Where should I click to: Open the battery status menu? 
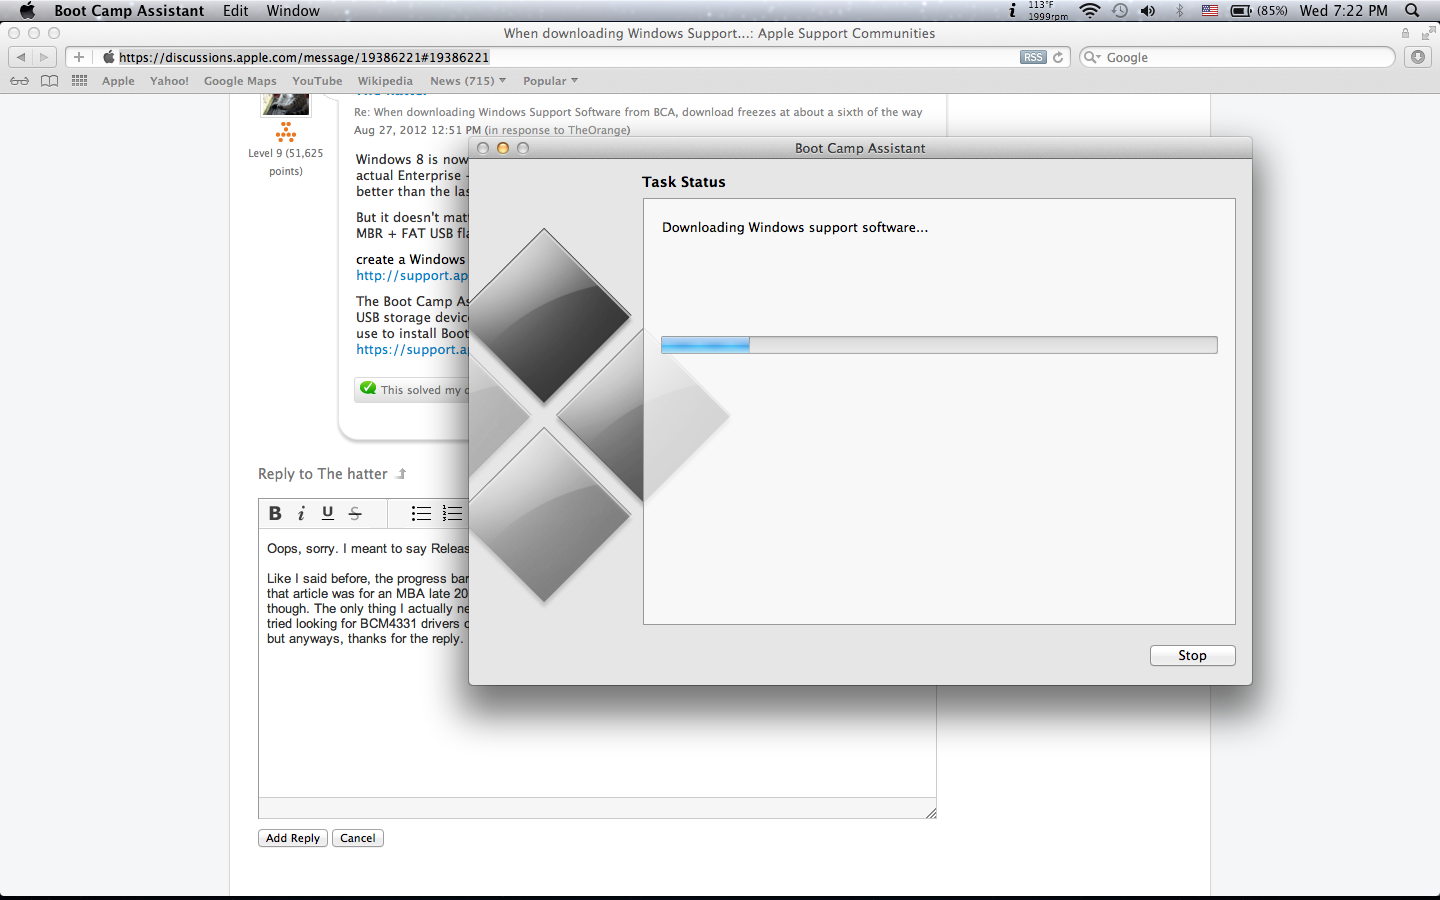click(x=1259, y=10)
